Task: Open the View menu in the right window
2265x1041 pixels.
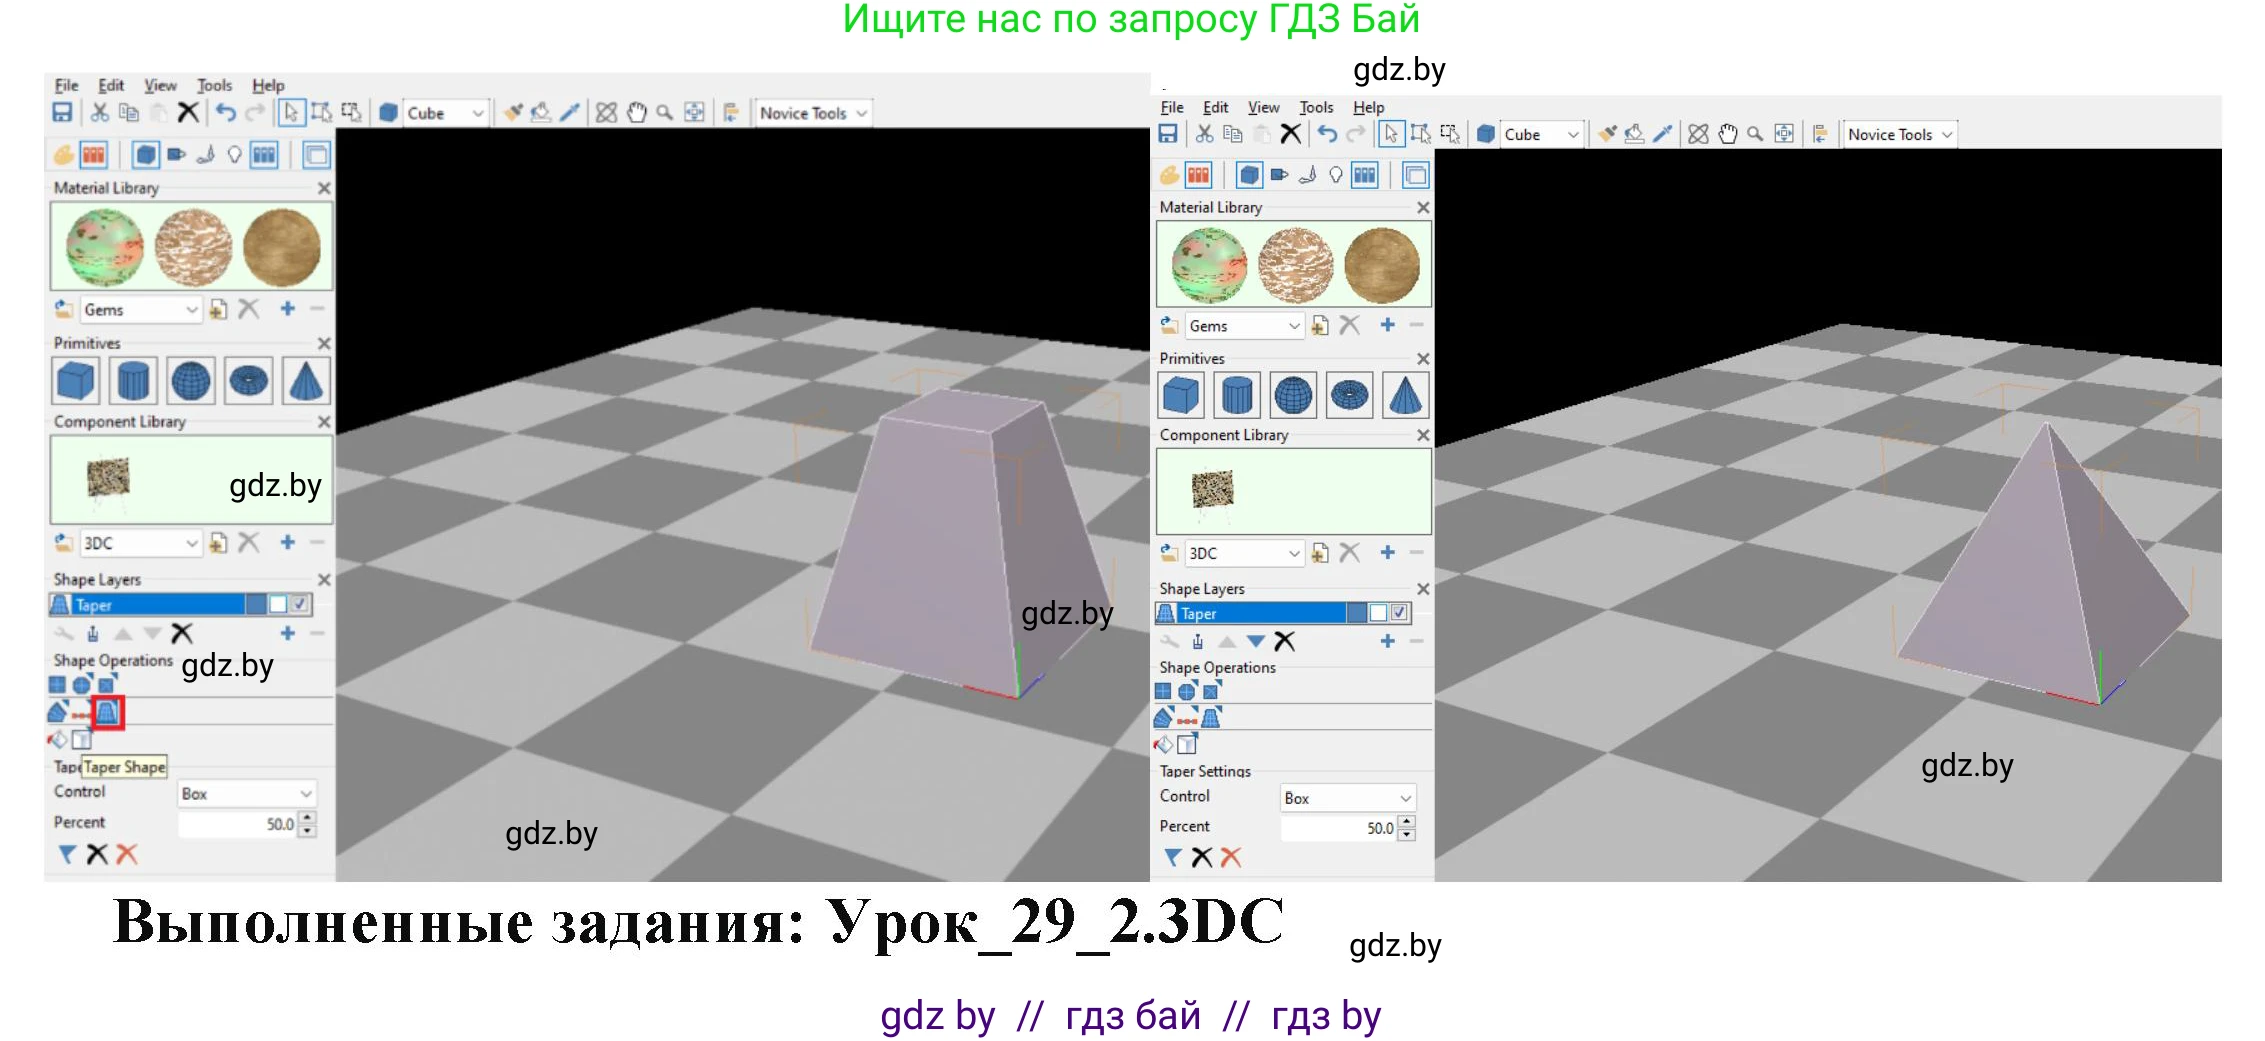Action: [1263, 107]
